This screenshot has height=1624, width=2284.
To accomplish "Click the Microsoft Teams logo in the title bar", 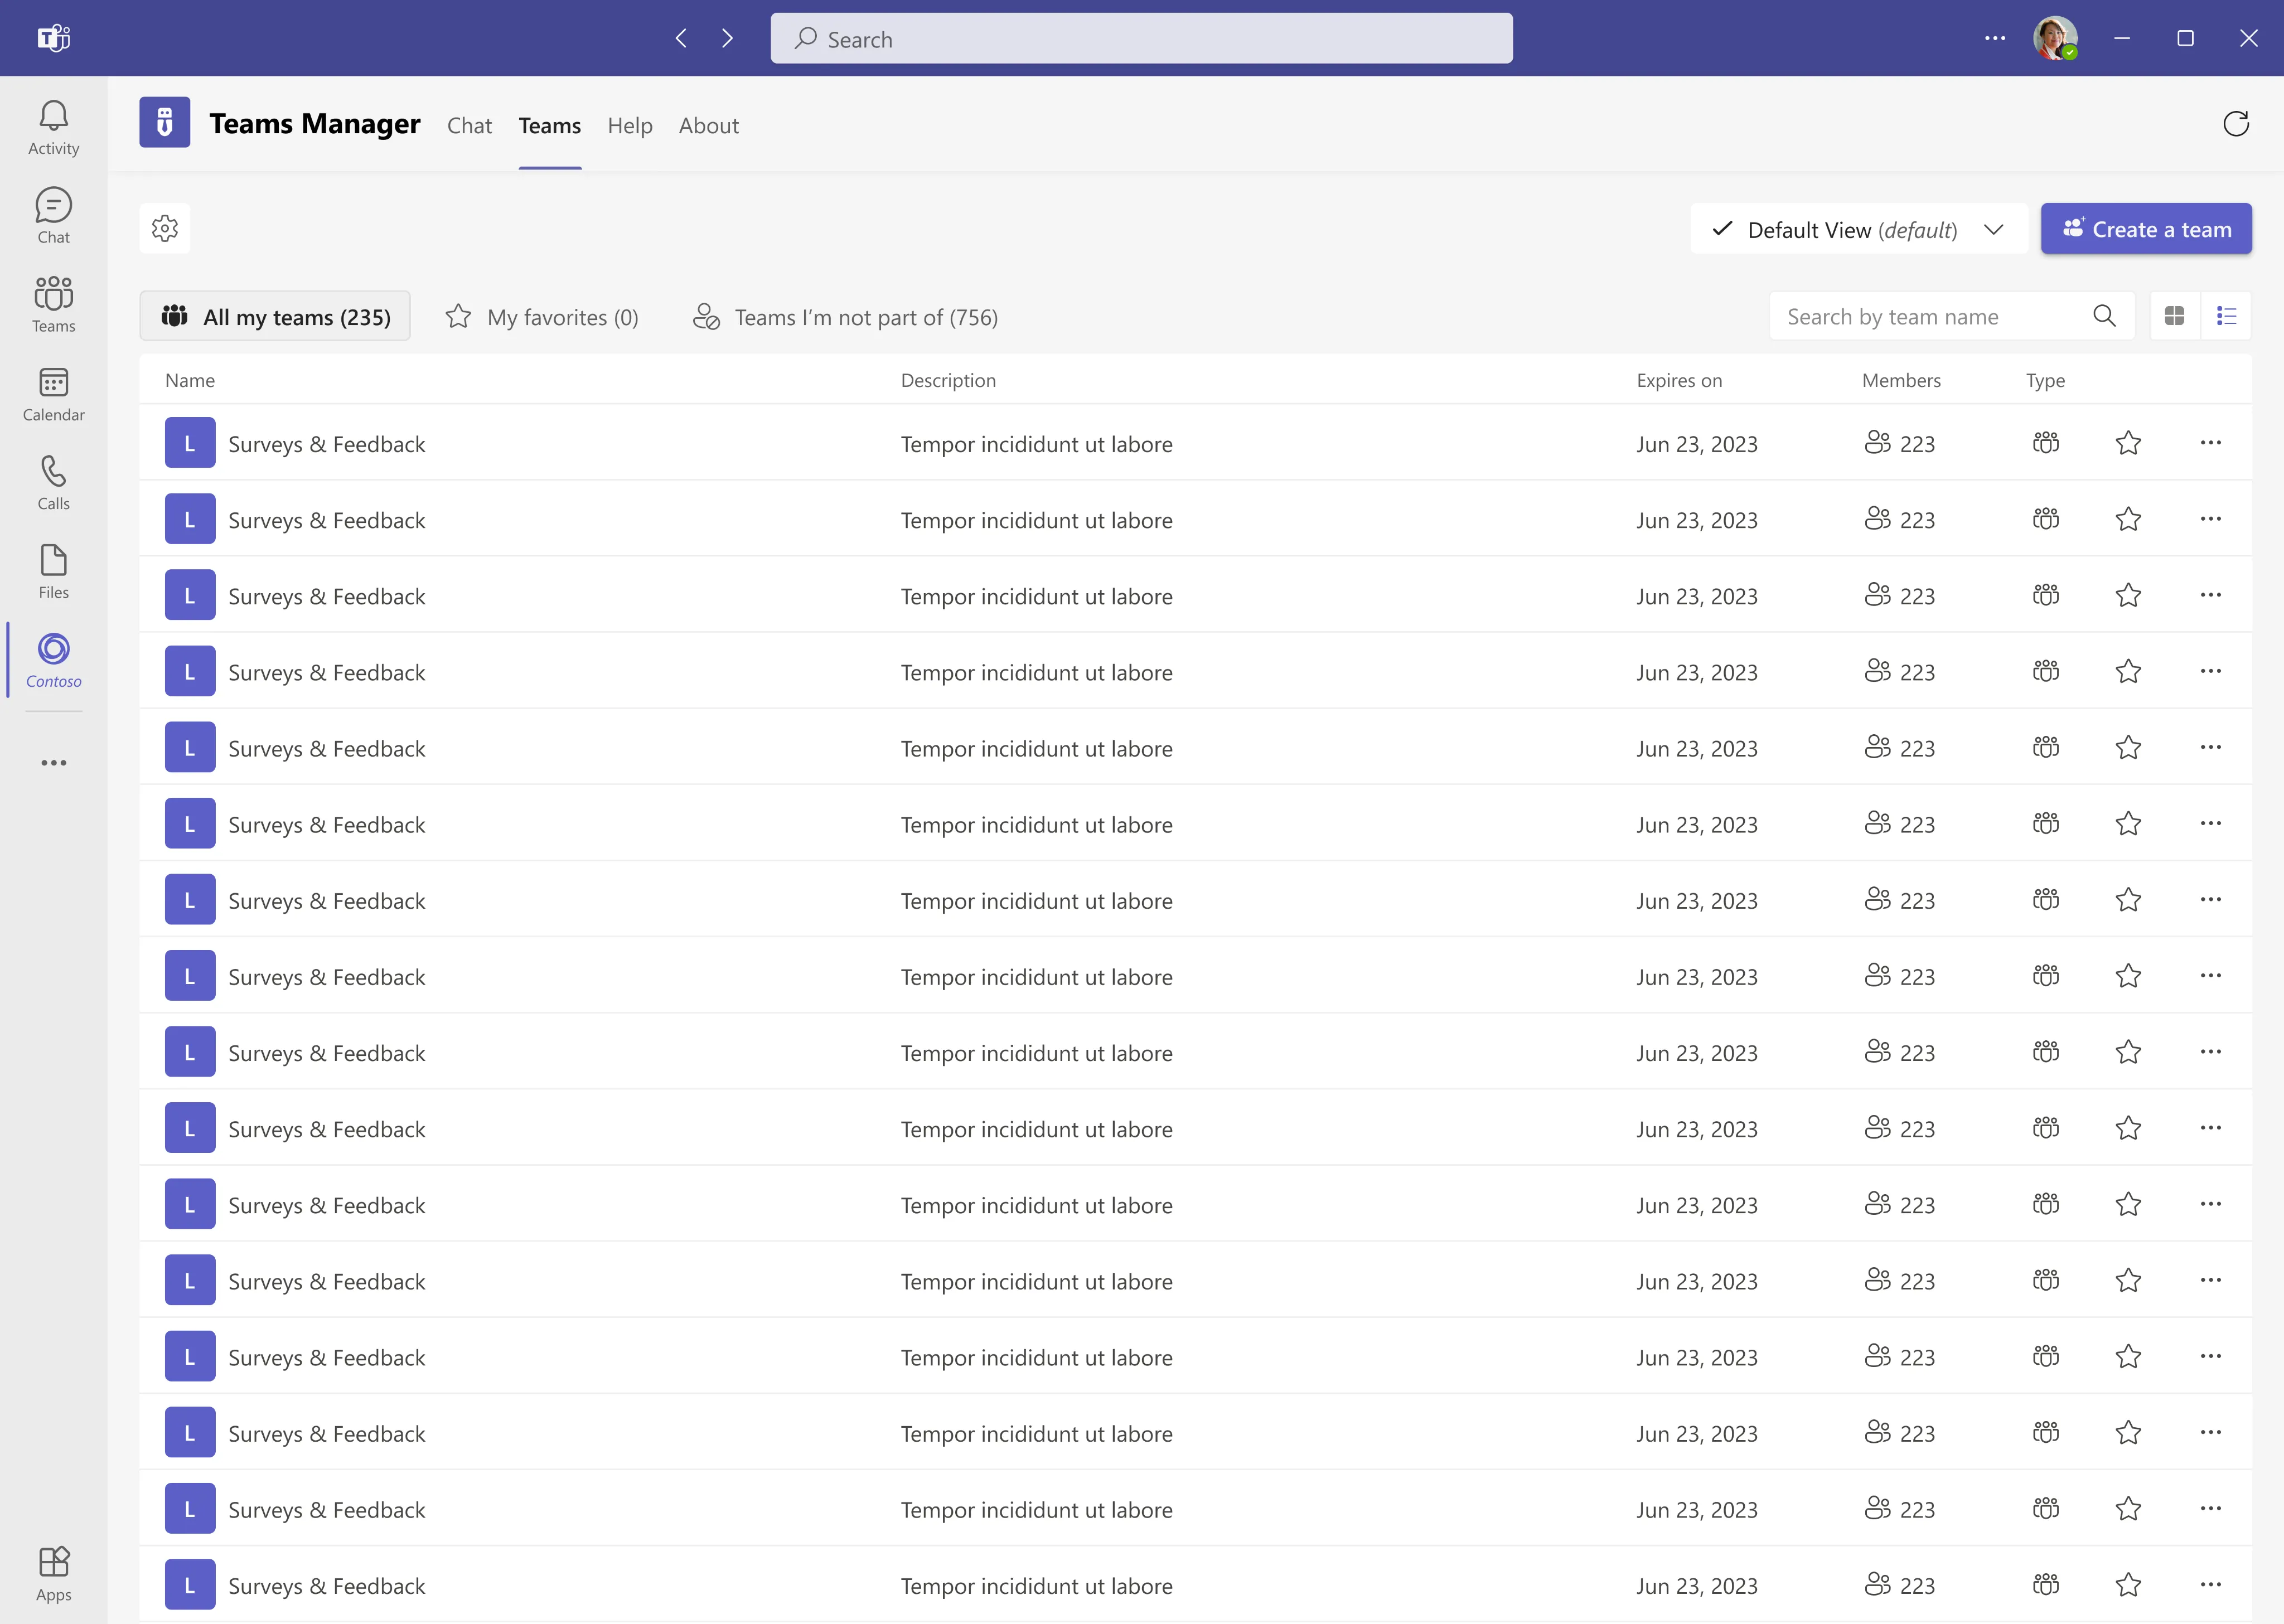I will [54, 38].
